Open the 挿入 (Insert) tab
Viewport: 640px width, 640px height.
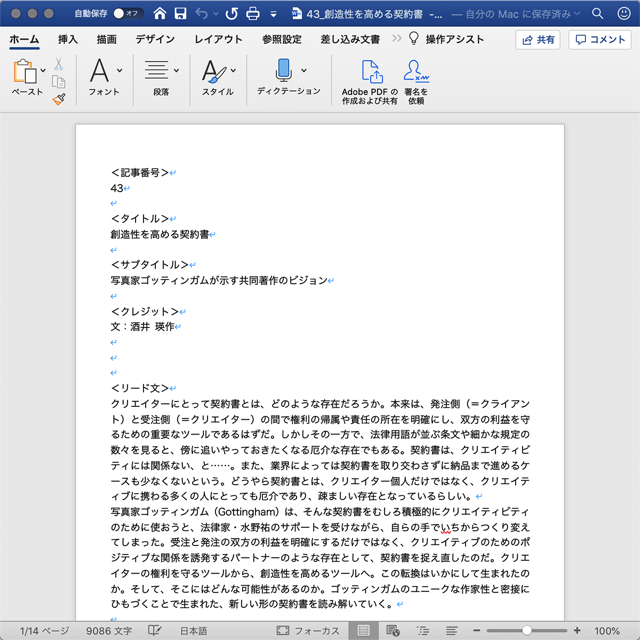(x=68, y=40)
